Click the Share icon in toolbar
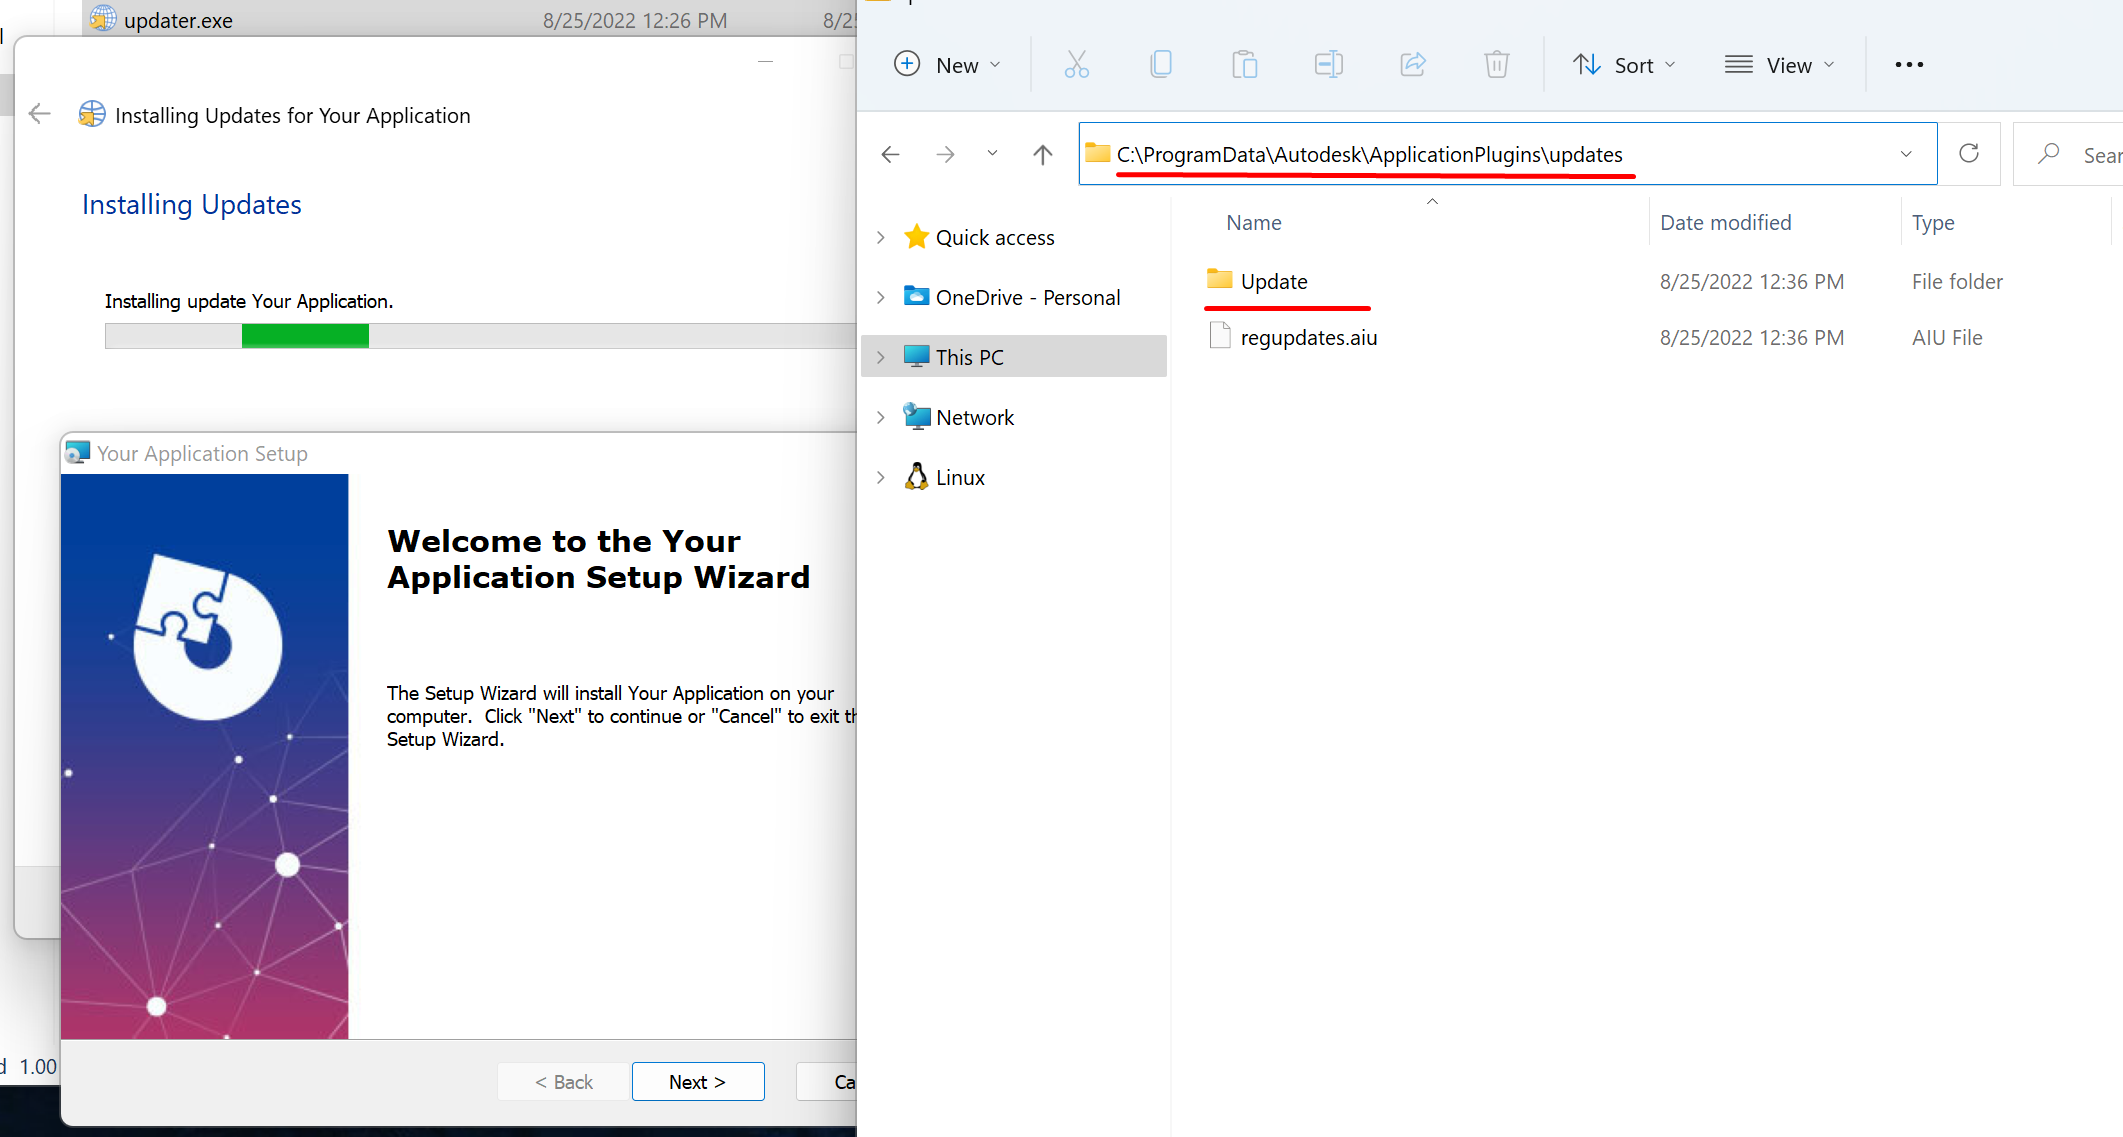This screenshot has width=2123, height=1137. coord(1411,65)
